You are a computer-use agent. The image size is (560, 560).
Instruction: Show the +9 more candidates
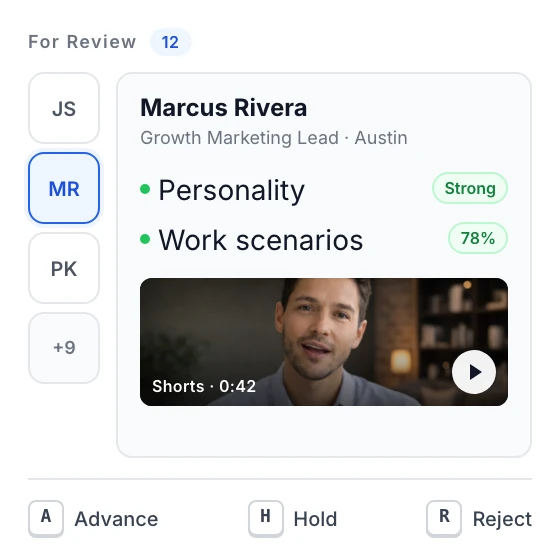[64, 348]
